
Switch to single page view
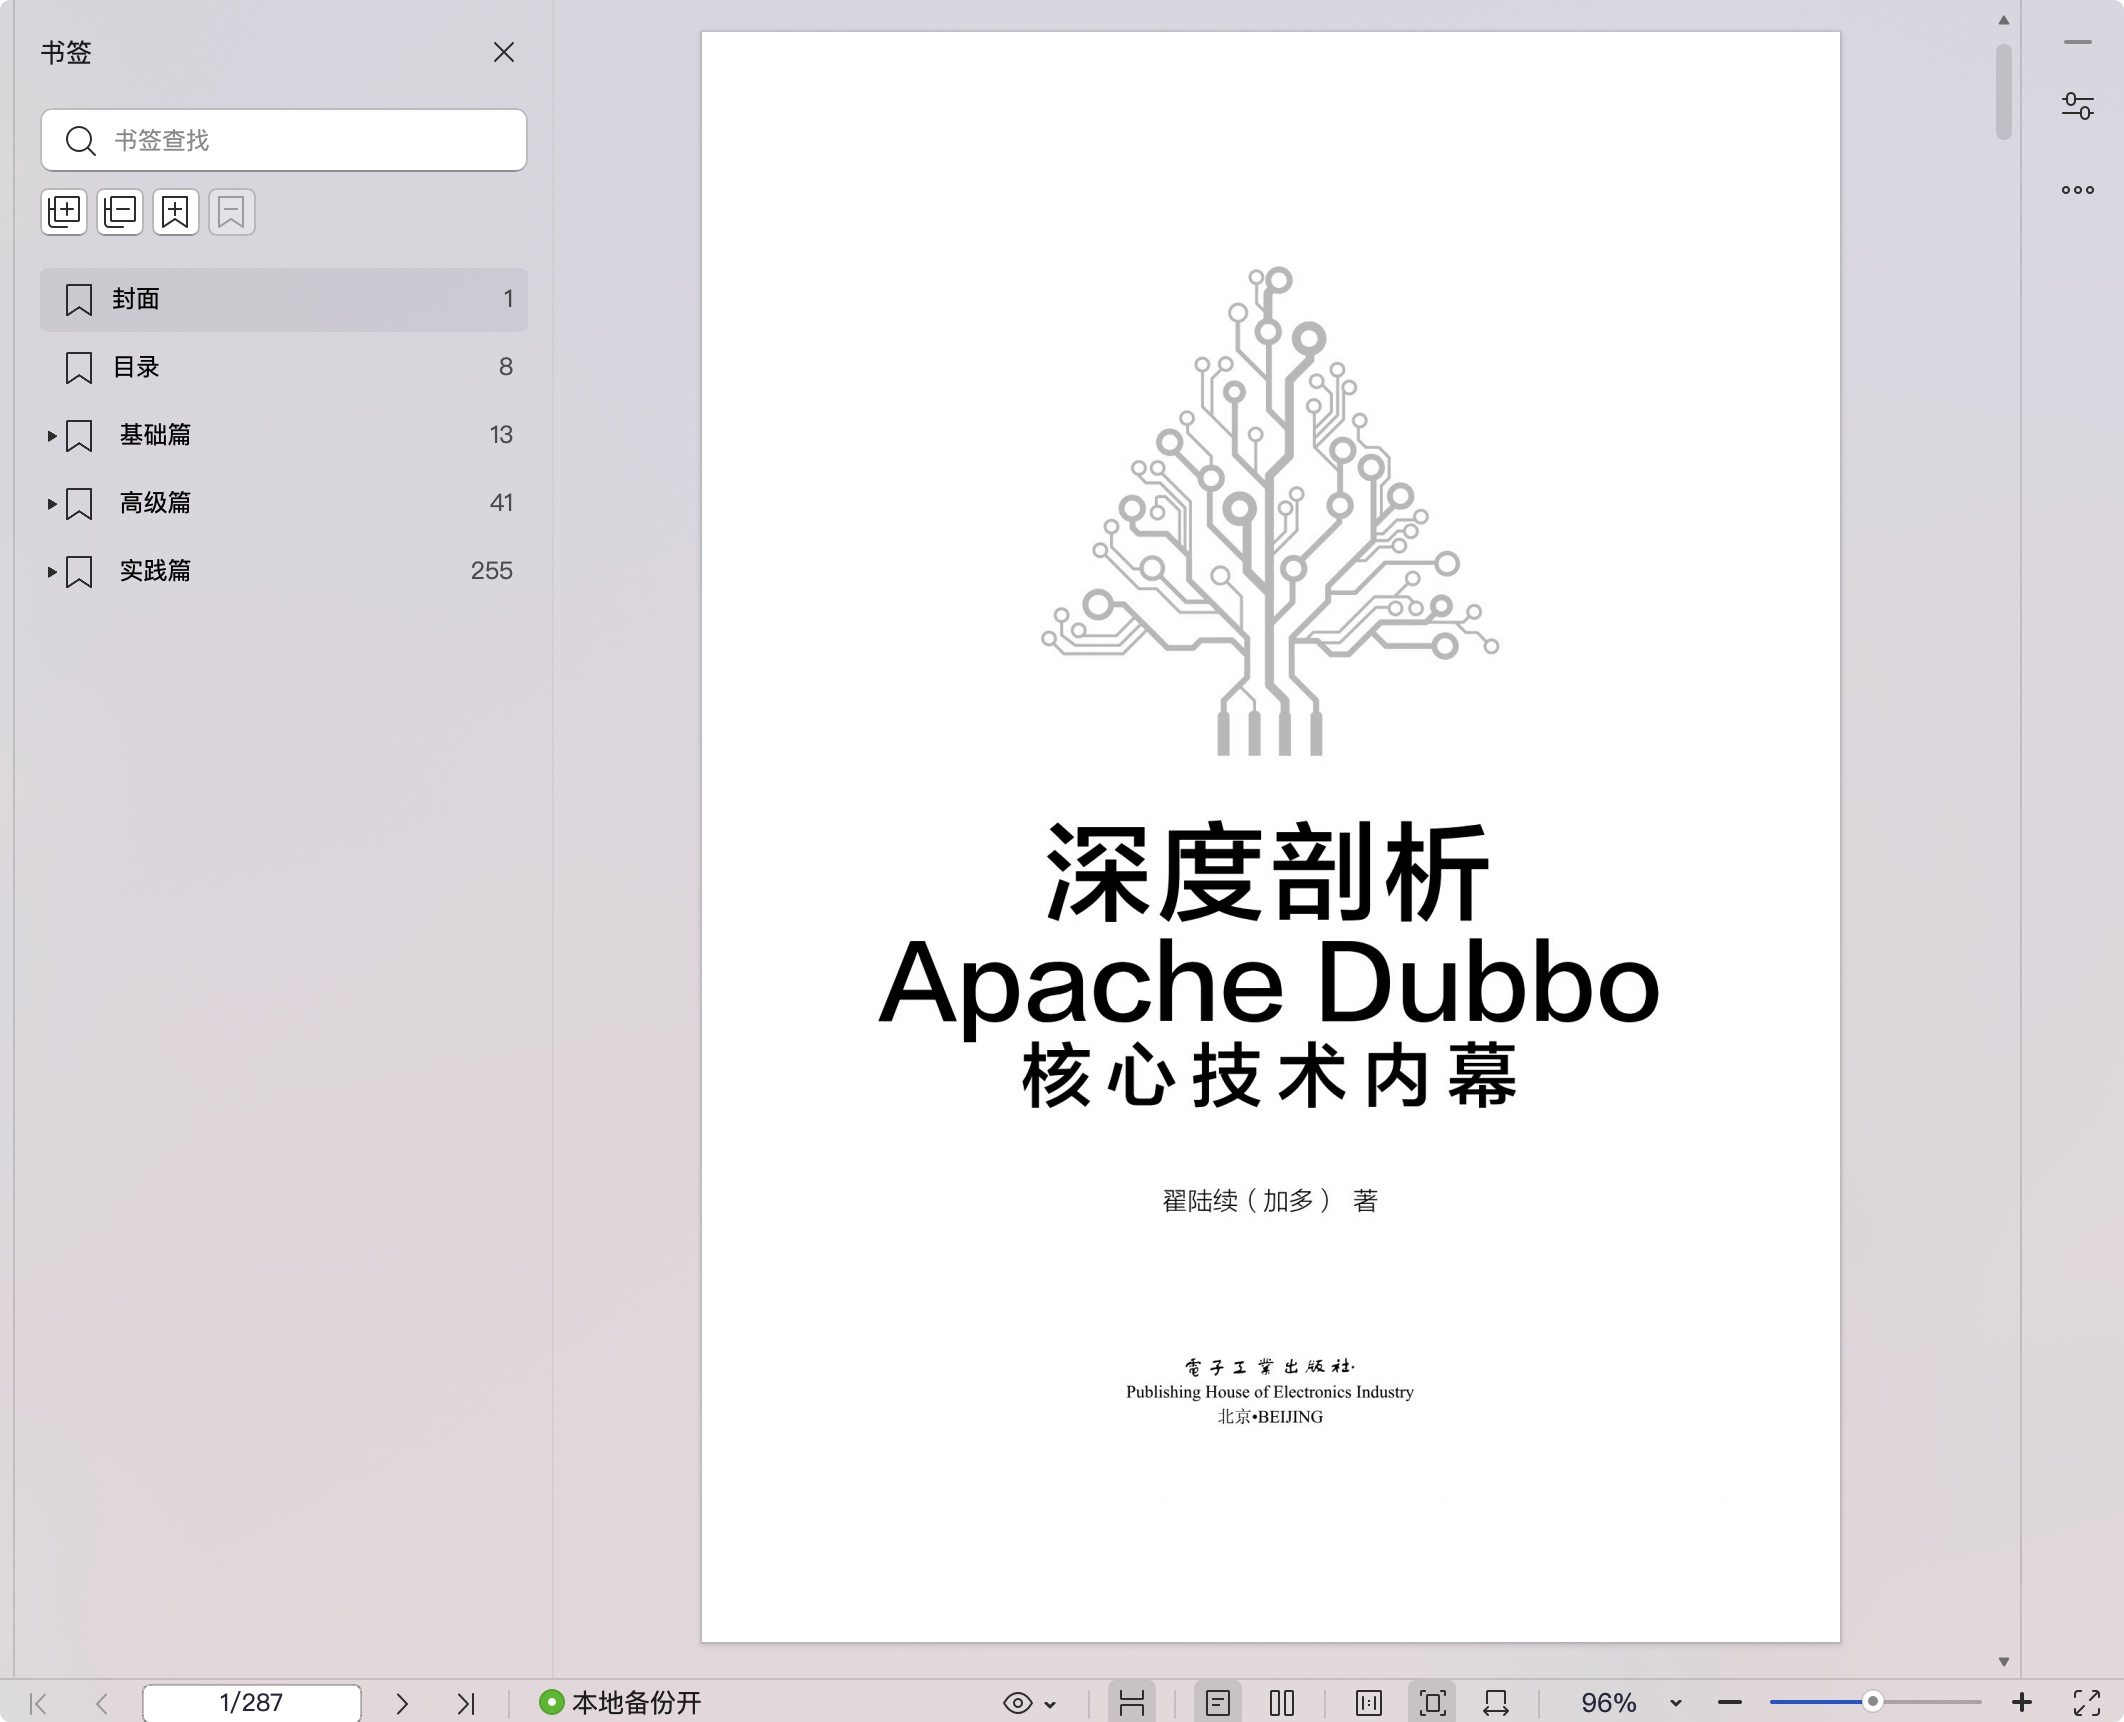[1217, 1703]
